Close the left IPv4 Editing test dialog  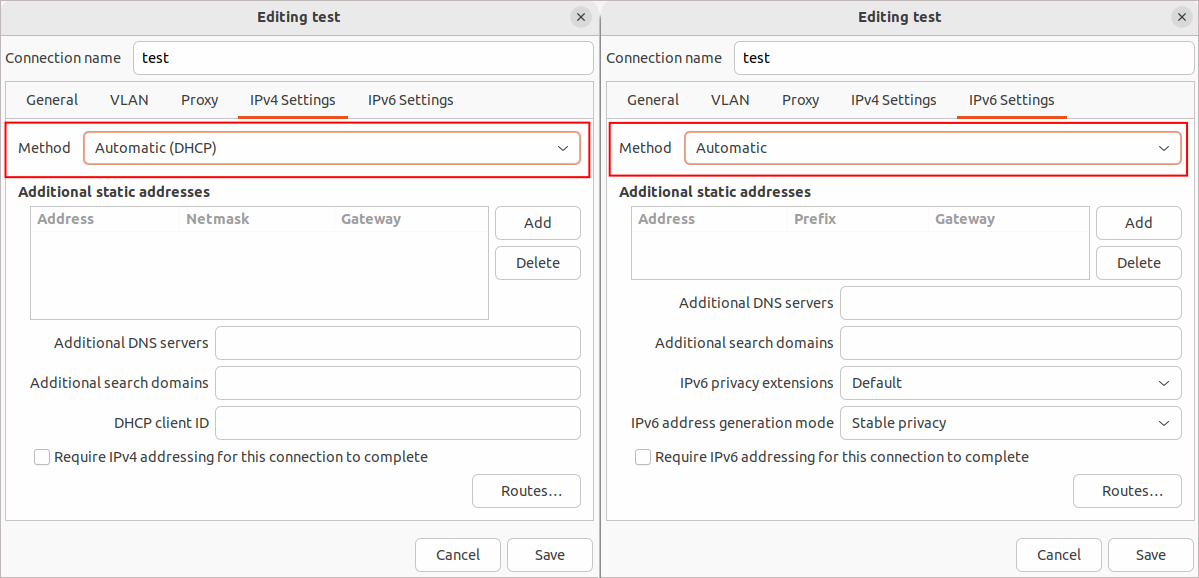pos(580,17)
